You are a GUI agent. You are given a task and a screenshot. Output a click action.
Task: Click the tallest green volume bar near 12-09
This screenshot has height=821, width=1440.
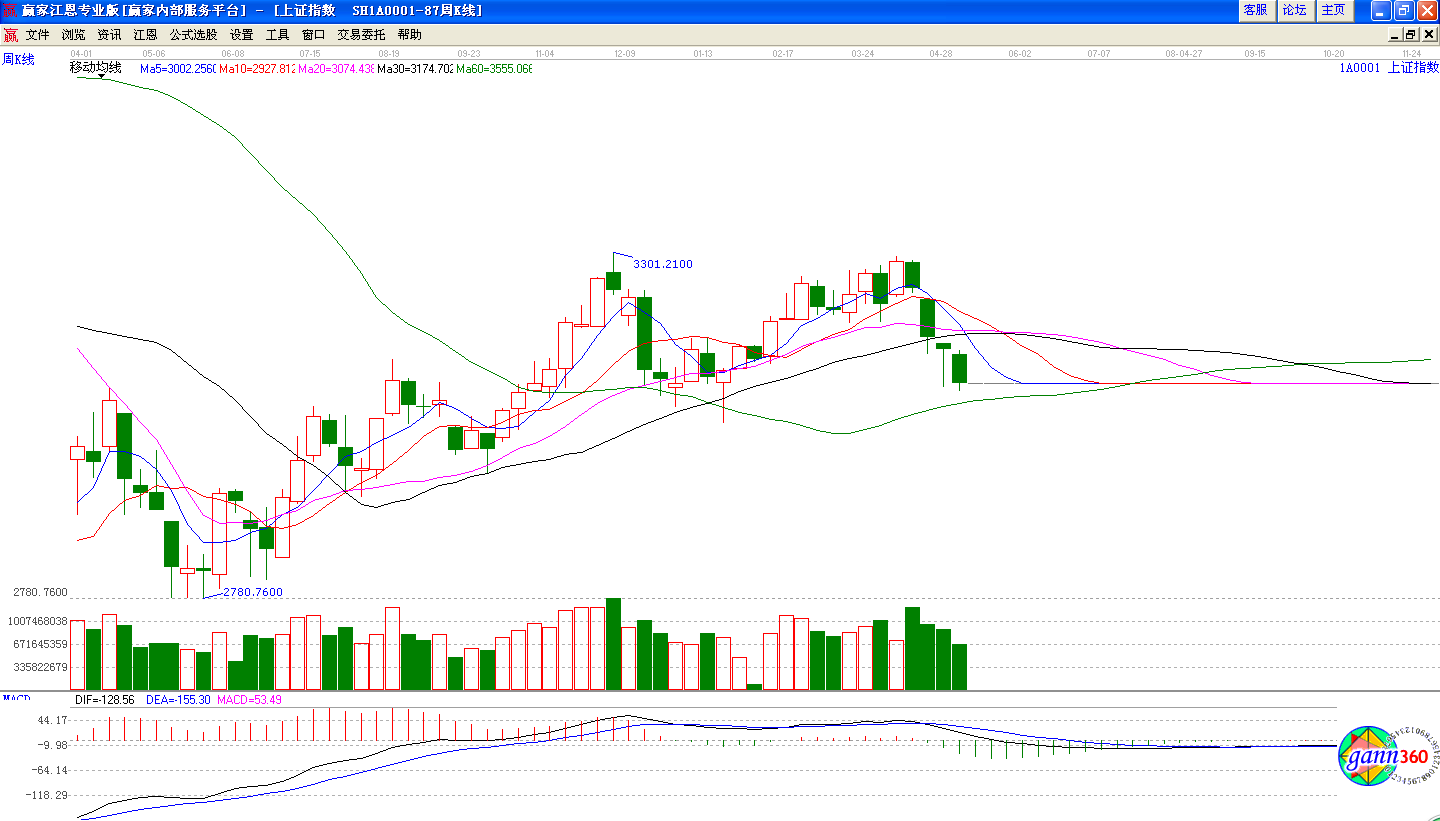pyautogui.click(x=613, y=644)
